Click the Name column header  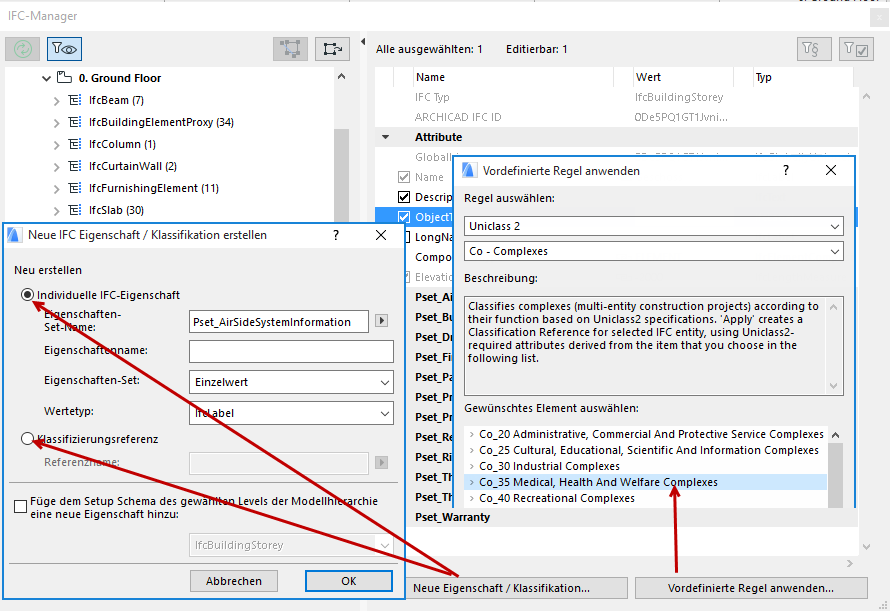[x=513, y=77]
